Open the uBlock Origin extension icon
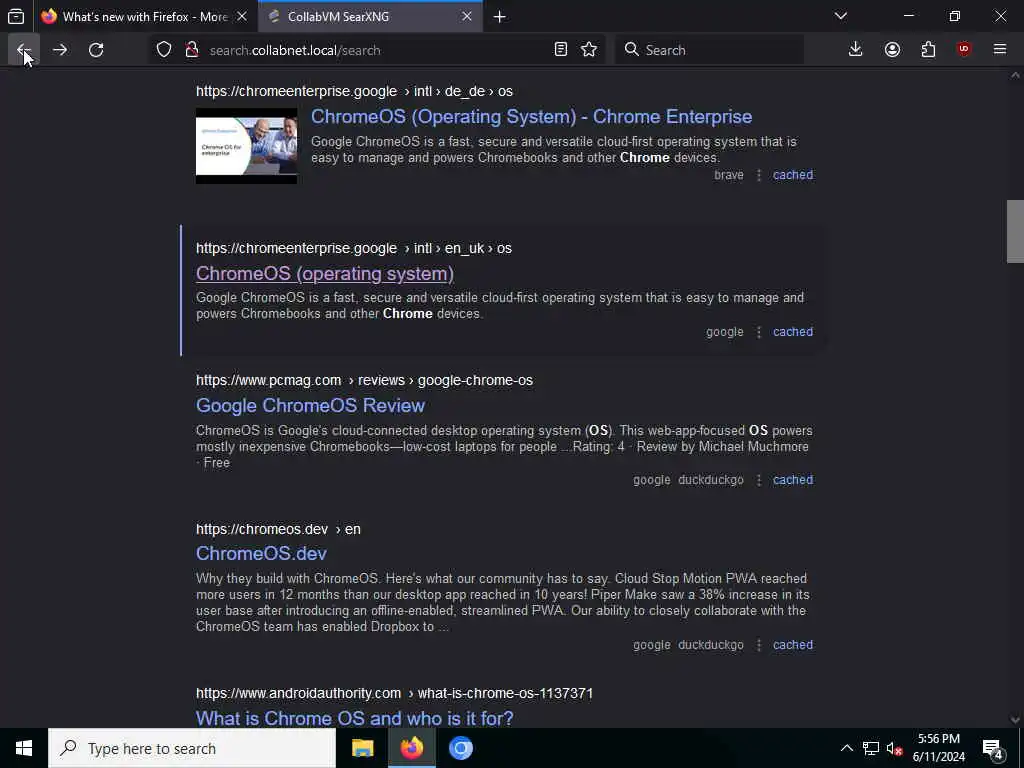Screen dimensions: 1024x768 [964, 50]
